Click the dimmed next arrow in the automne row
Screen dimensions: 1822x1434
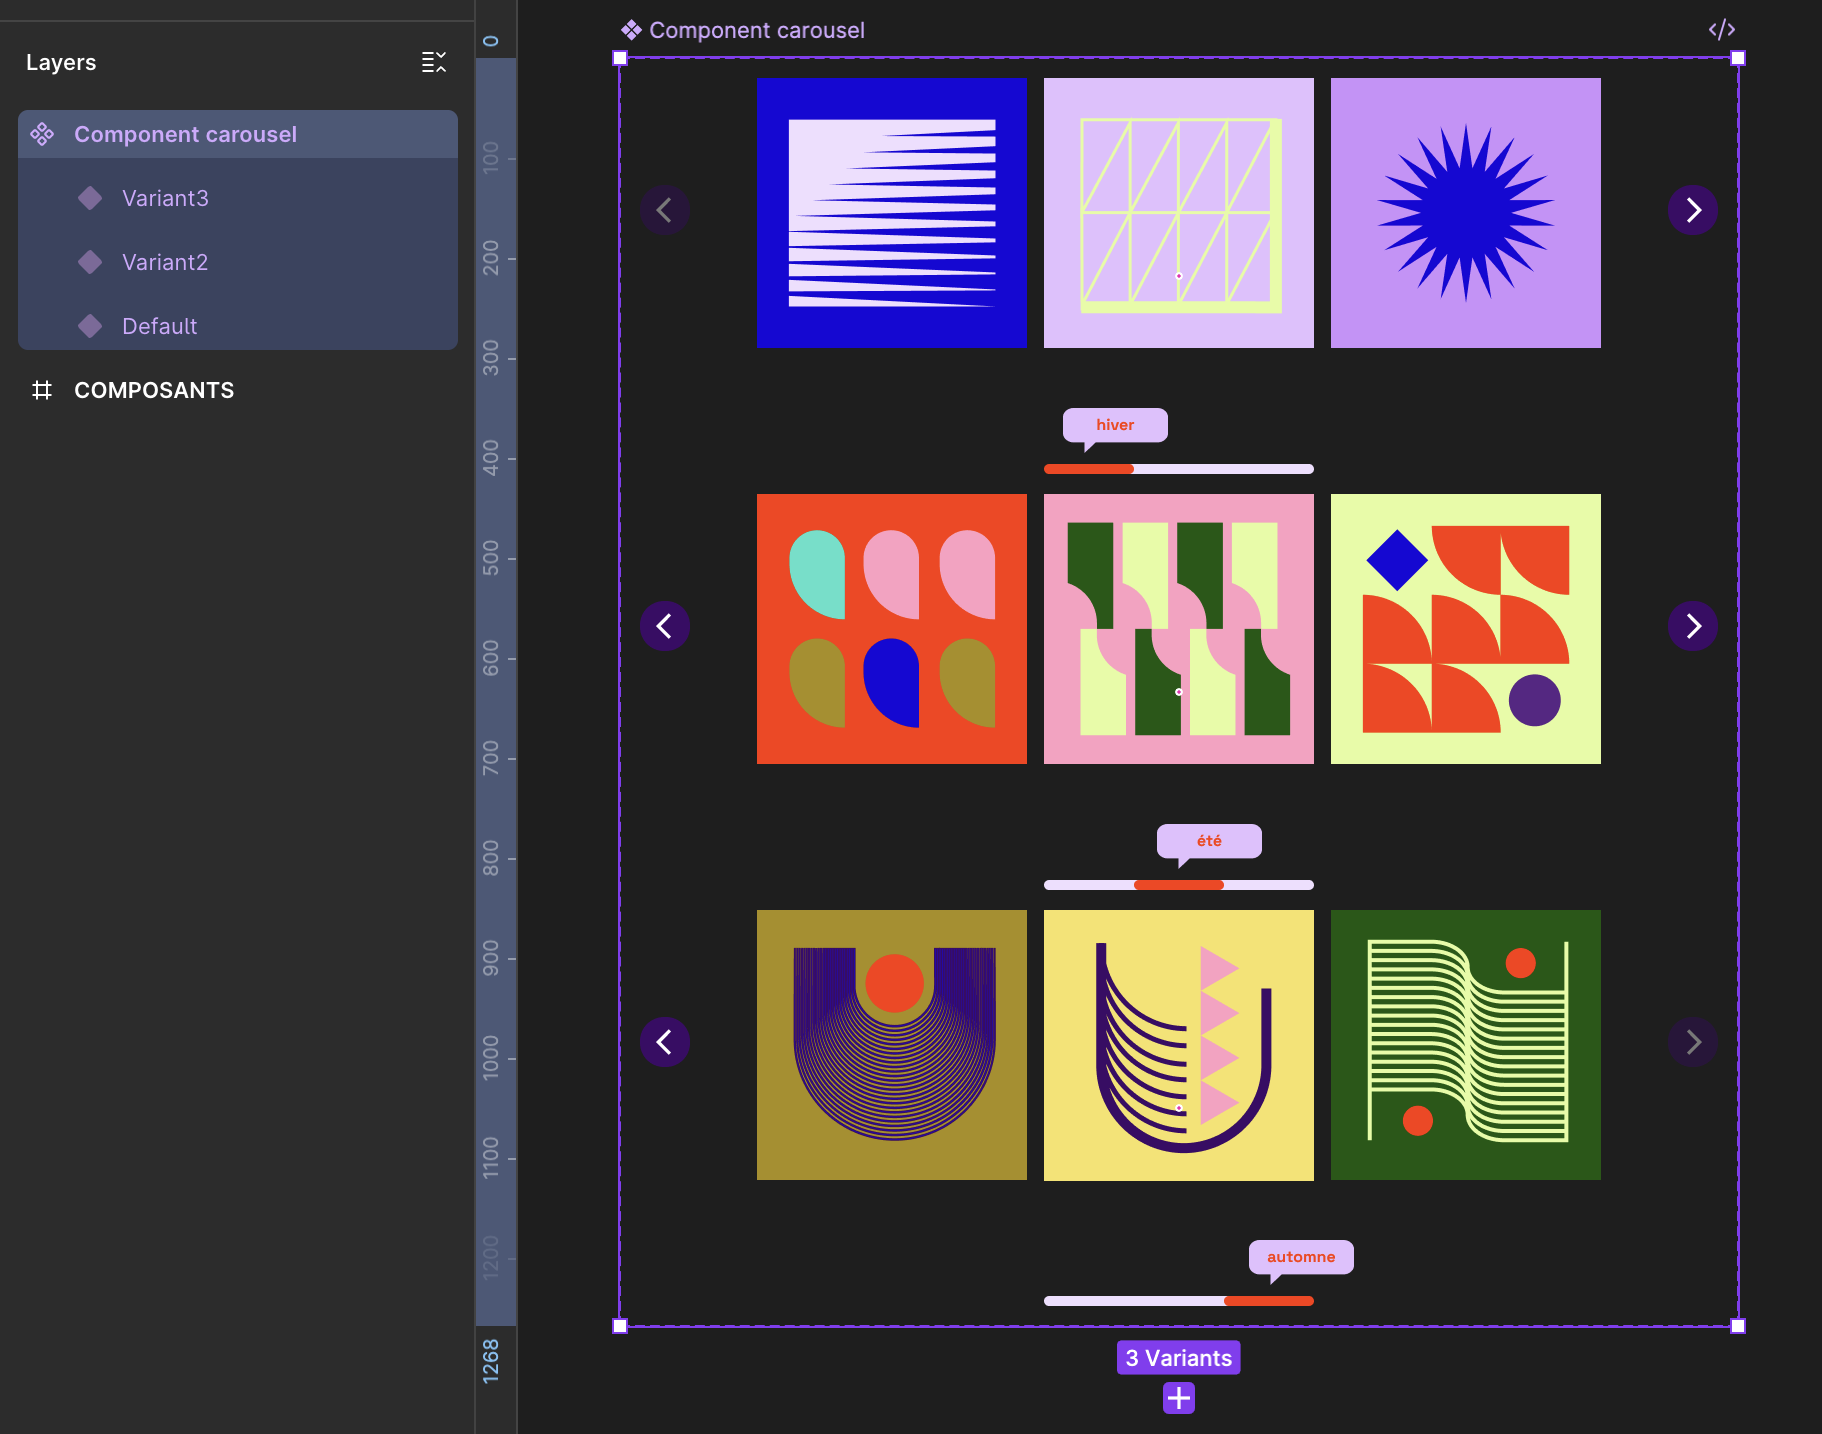[x=1692, y=1042]
